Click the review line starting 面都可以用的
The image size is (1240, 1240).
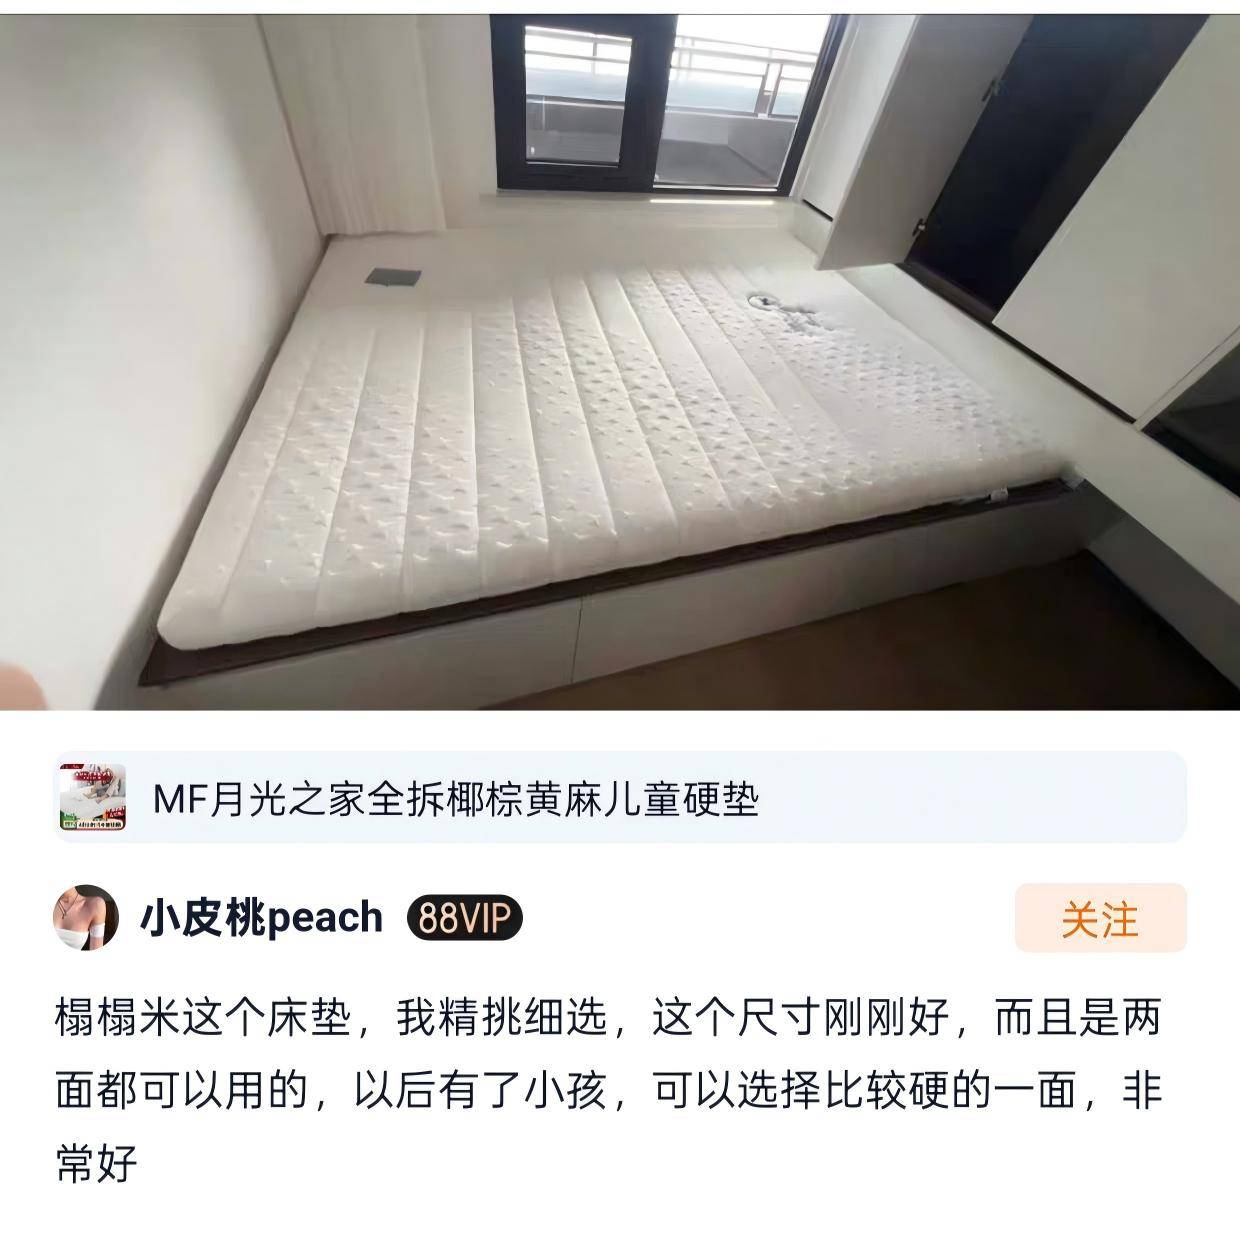click(608, 1092)
